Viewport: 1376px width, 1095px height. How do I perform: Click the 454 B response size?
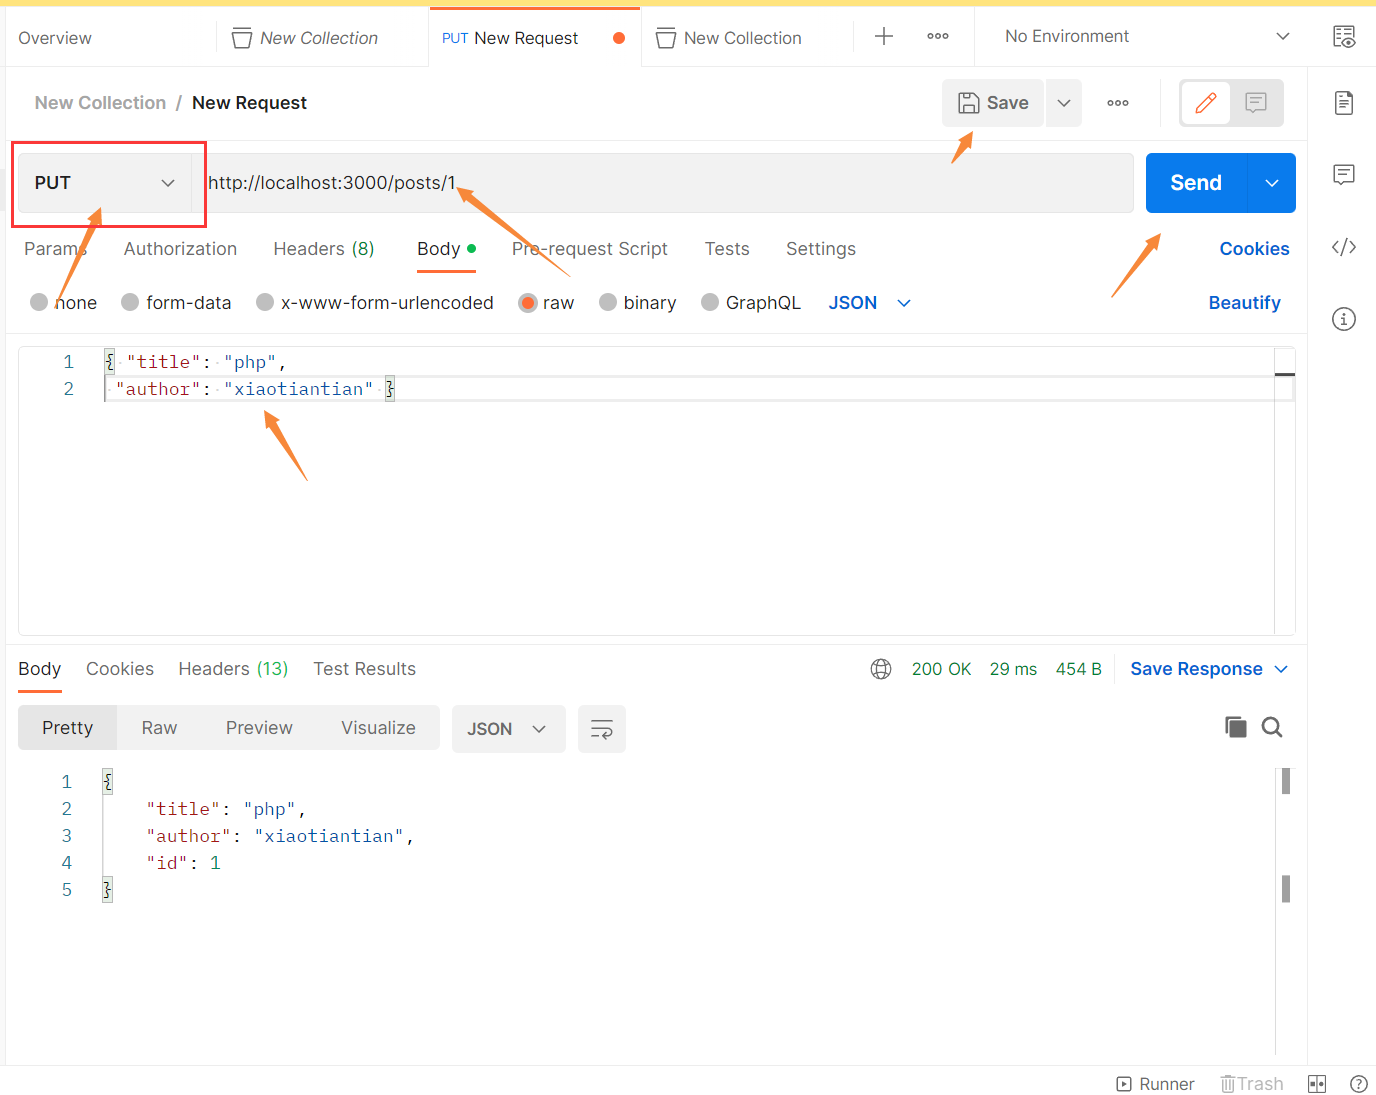(x=1078, y=669)
